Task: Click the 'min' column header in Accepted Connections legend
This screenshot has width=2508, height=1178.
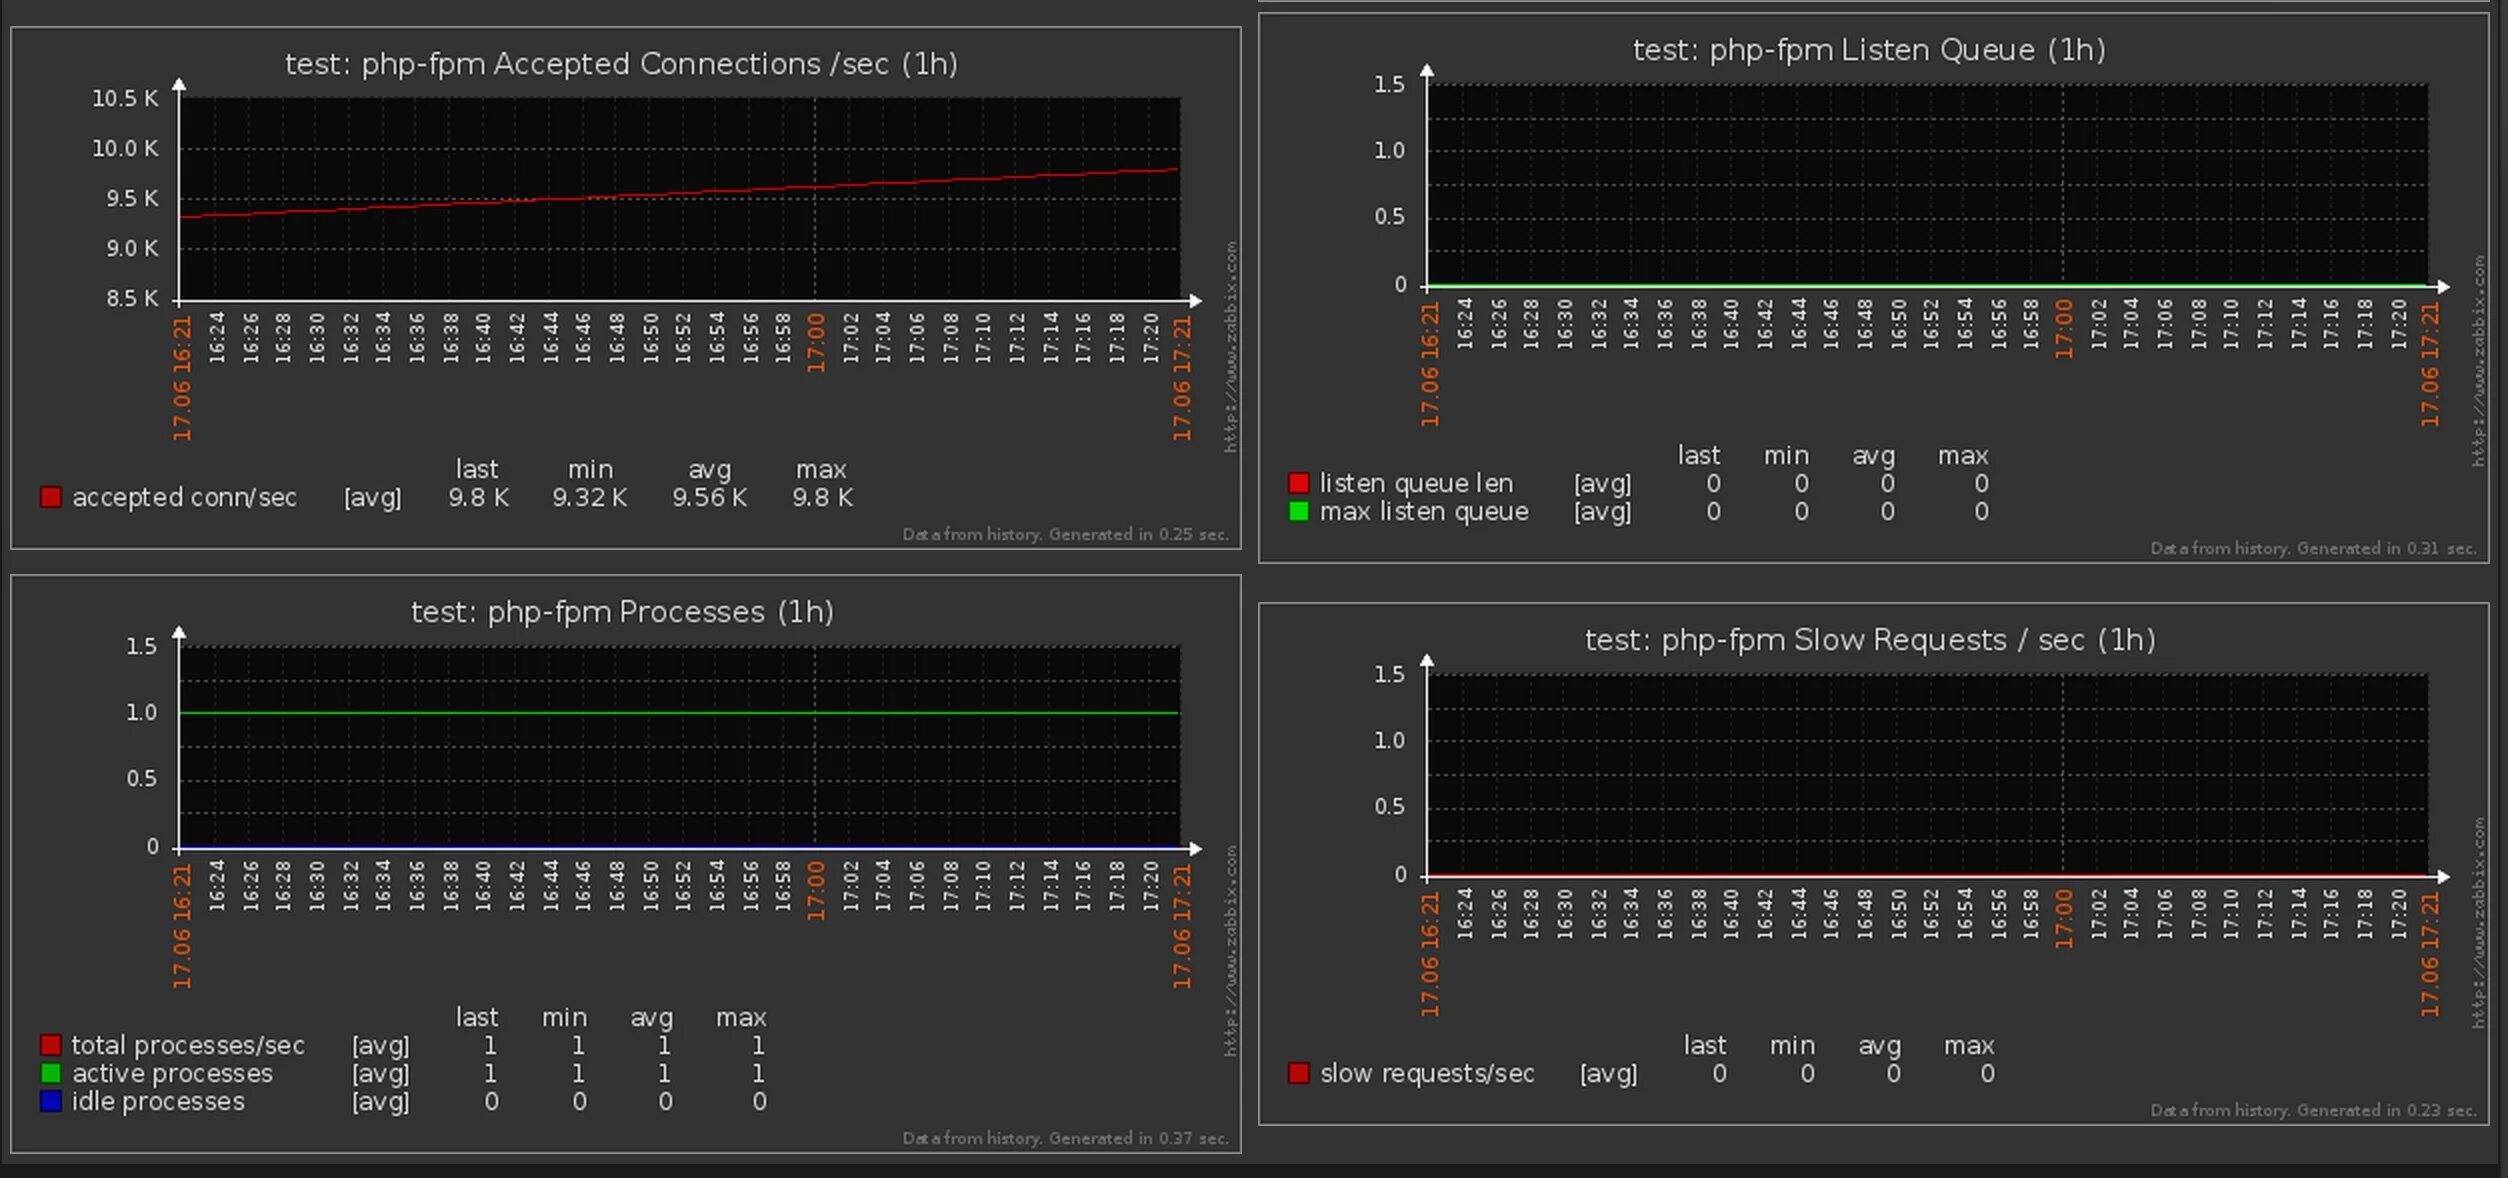Action: (x=590, y=469)
